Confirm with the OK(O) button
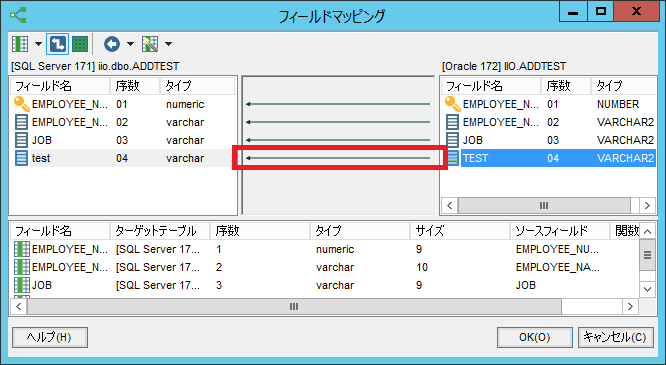This screenshot has width=666, height=365. point(535,337)
